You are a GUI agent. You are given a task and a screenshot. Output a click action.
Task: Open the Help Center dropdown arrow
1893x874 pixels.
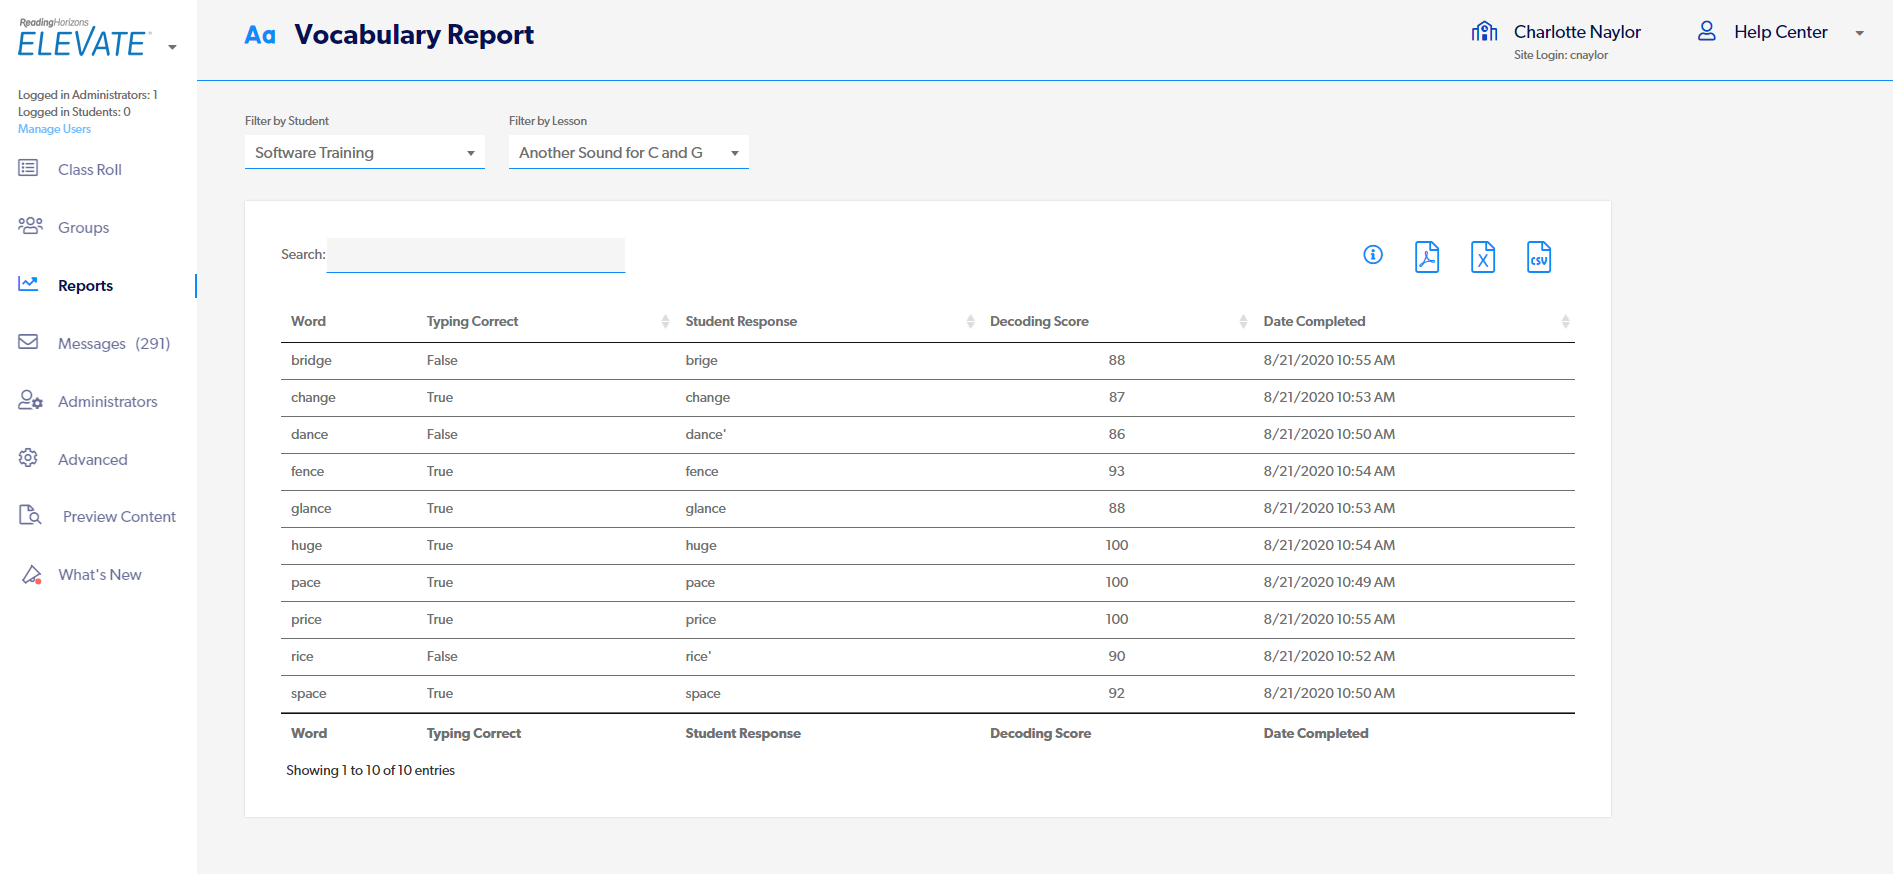pos(1859,33)
